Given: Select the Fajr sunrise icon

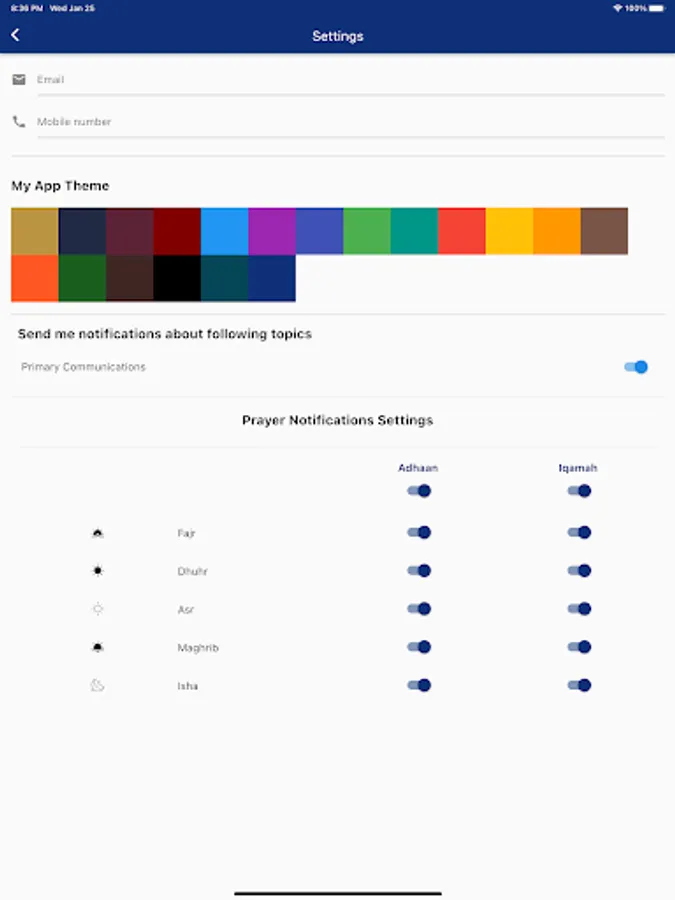Looking at the screenshot, I should [98, 533].
